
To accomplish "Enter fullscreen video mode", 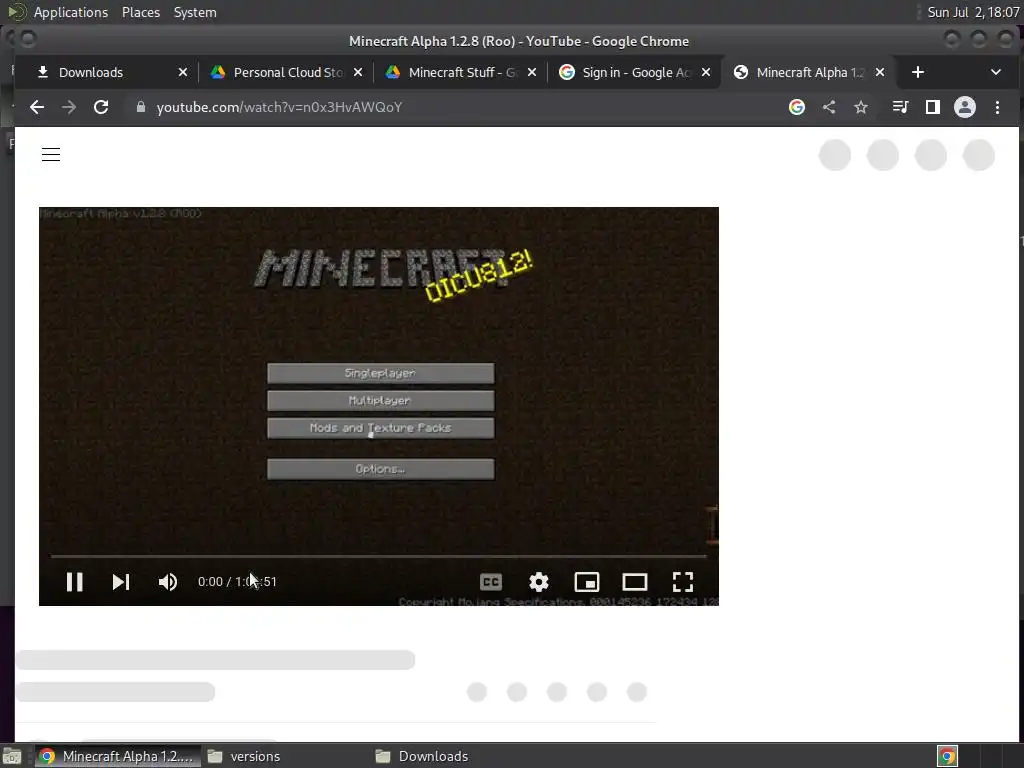I will 683,582.
